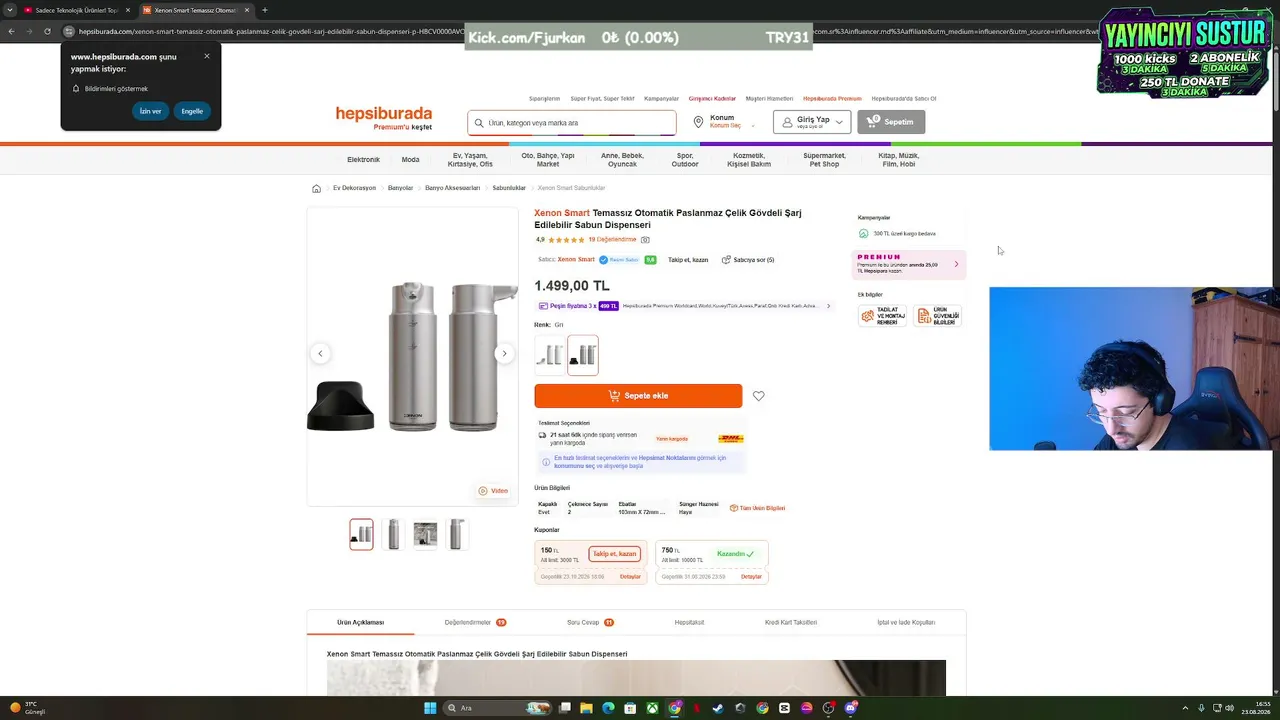Show hidden system tray icons
Screen dimensions: 1280x720
pyautogui.click(x=1185, y=708)
